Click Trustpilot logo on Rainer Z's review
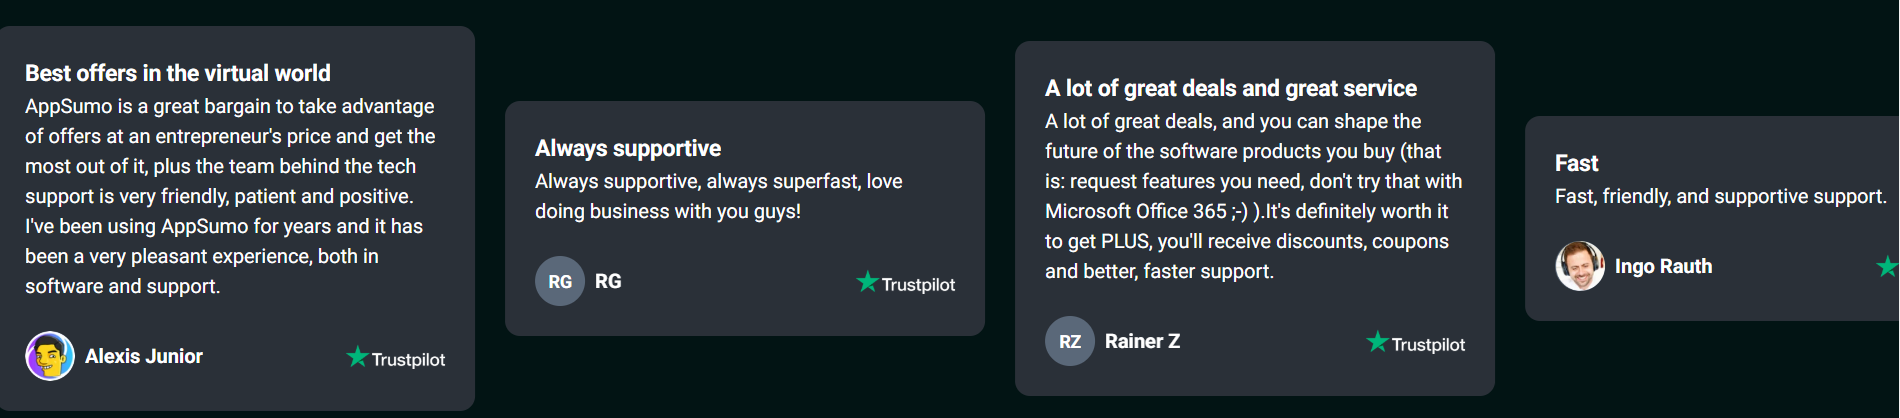 click(x=1416, y=343)
